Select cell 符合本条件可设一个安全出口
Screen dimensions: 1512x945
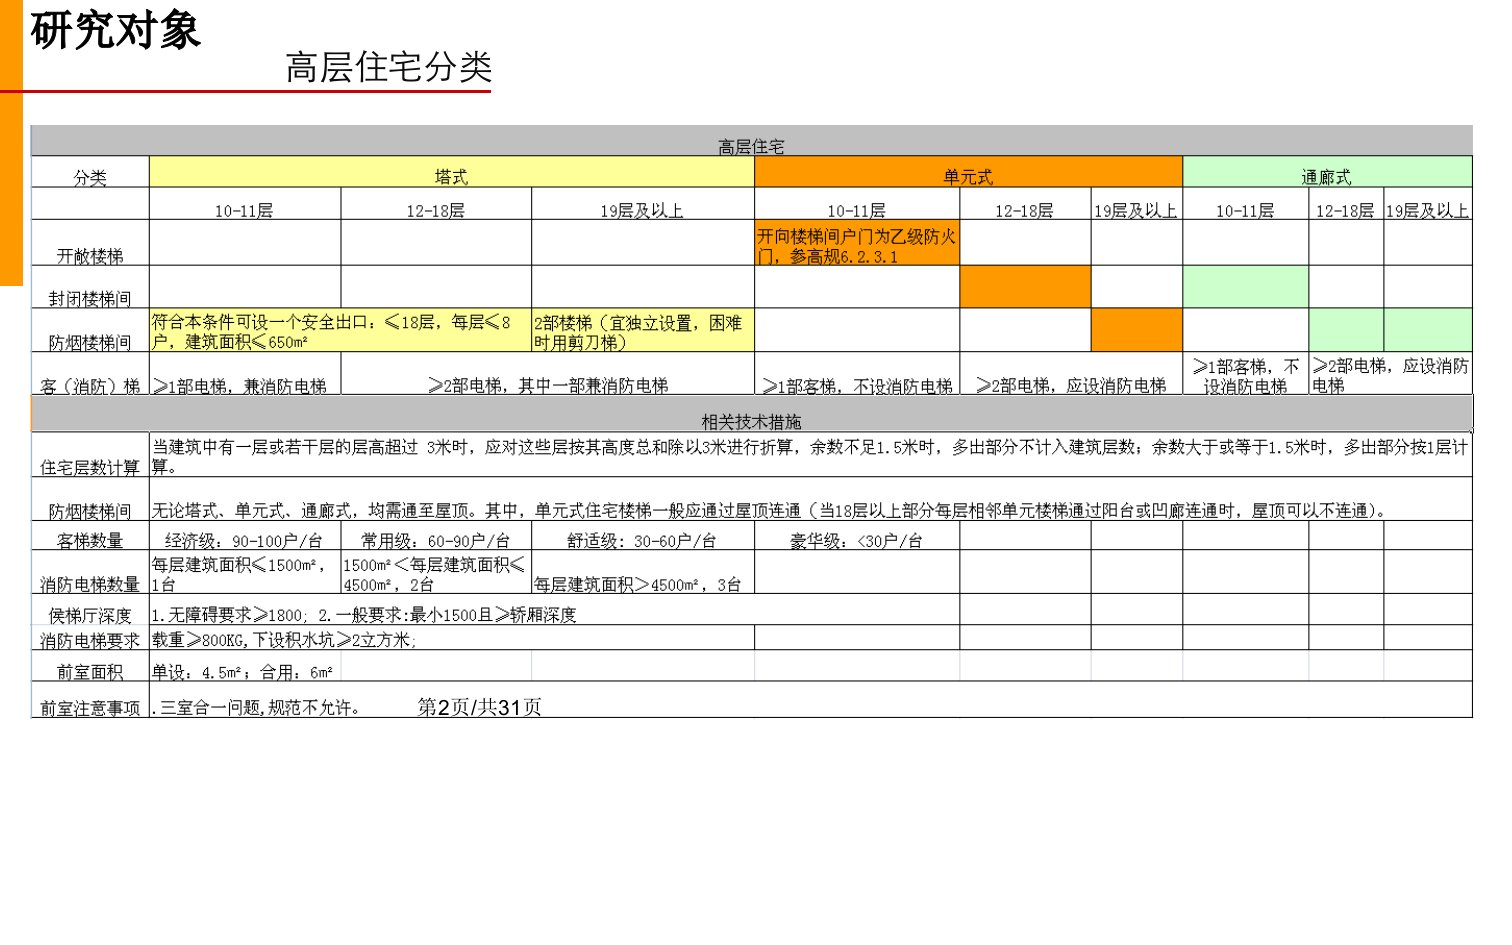[x=340, y=331]
